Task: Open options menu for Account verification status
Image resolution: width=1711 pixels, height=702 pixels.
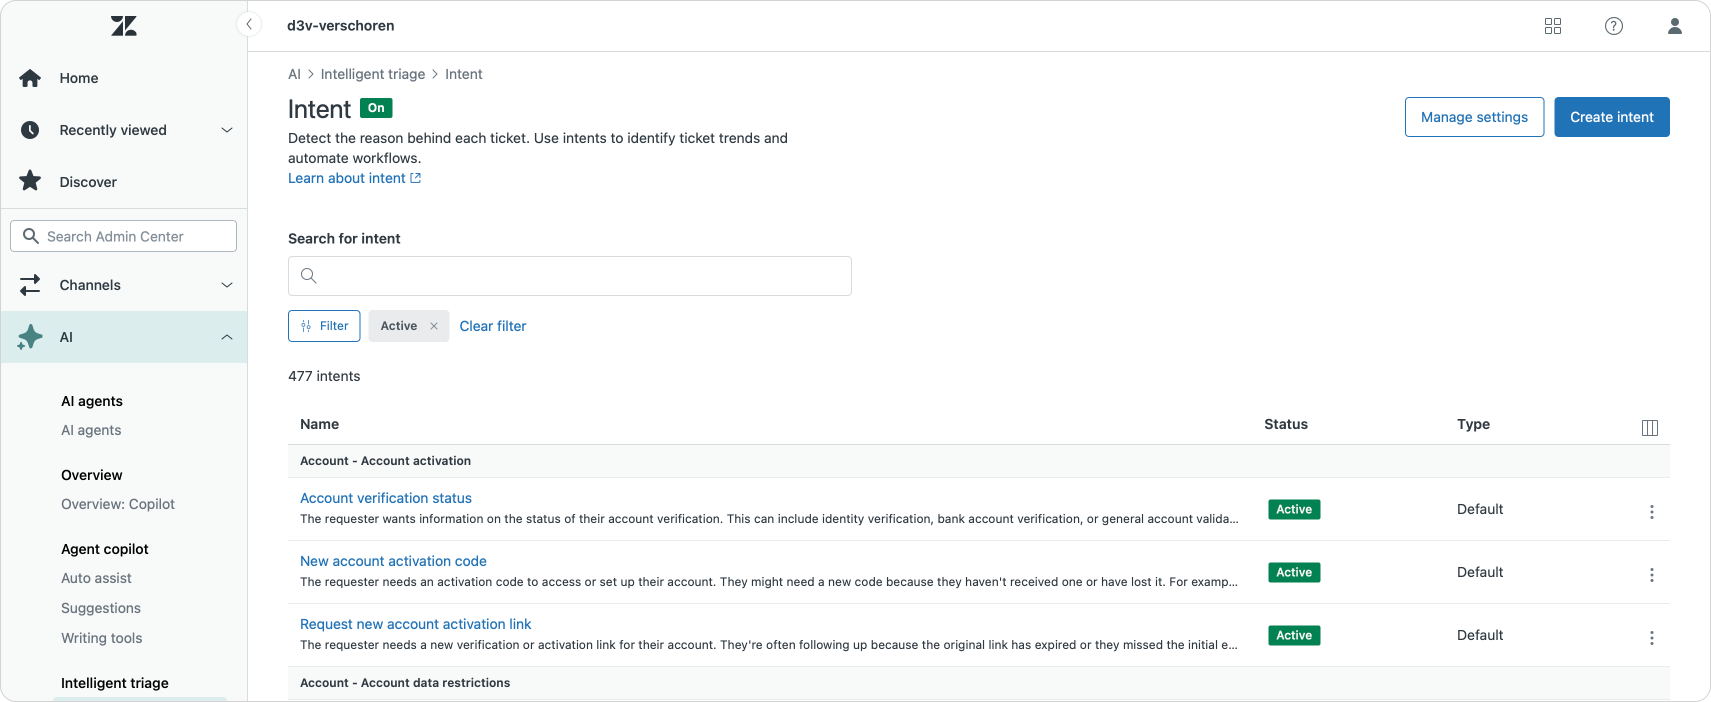Action: click(1652, 512)
